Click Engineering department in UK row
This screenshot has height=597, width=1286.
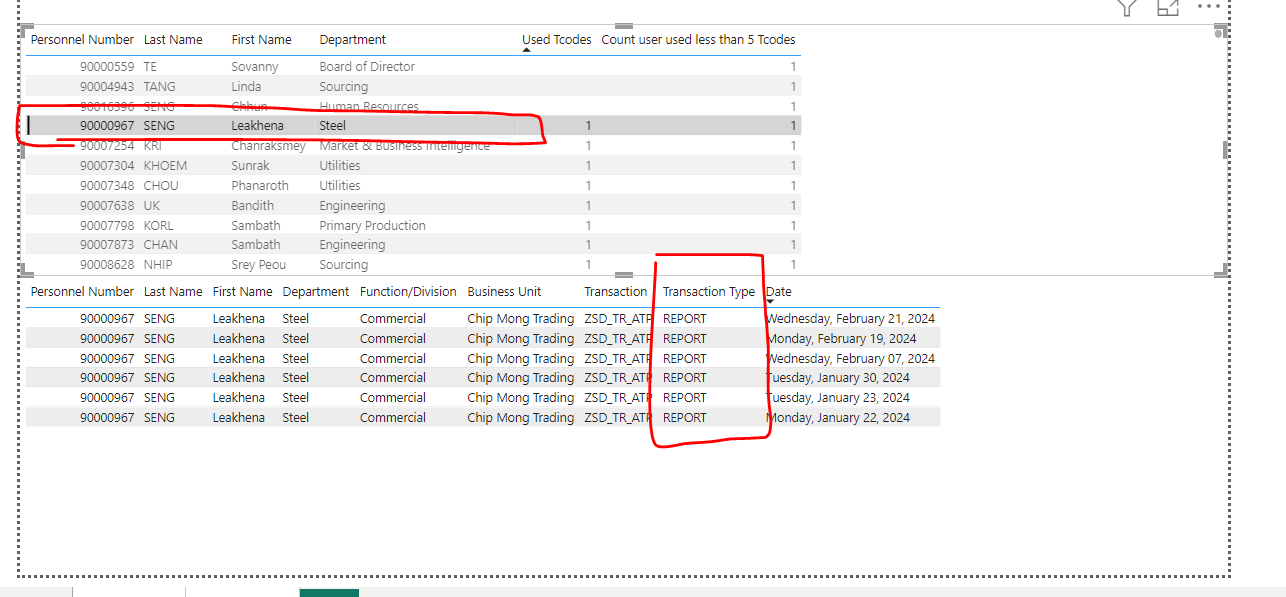pyautogui.click(x=352, y=206)
